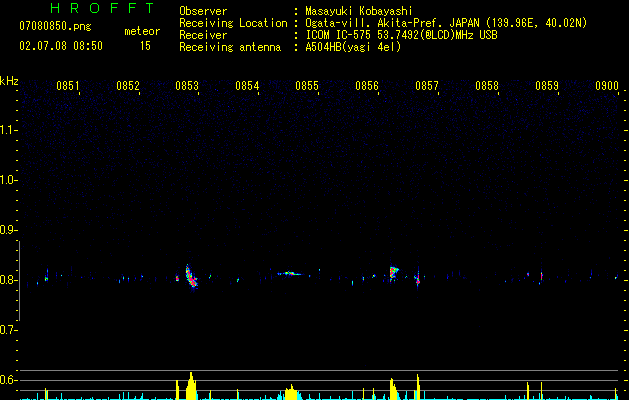Click the 0.9 kHz axis label
The image size is (629, 400).
[x=8, y=230]
